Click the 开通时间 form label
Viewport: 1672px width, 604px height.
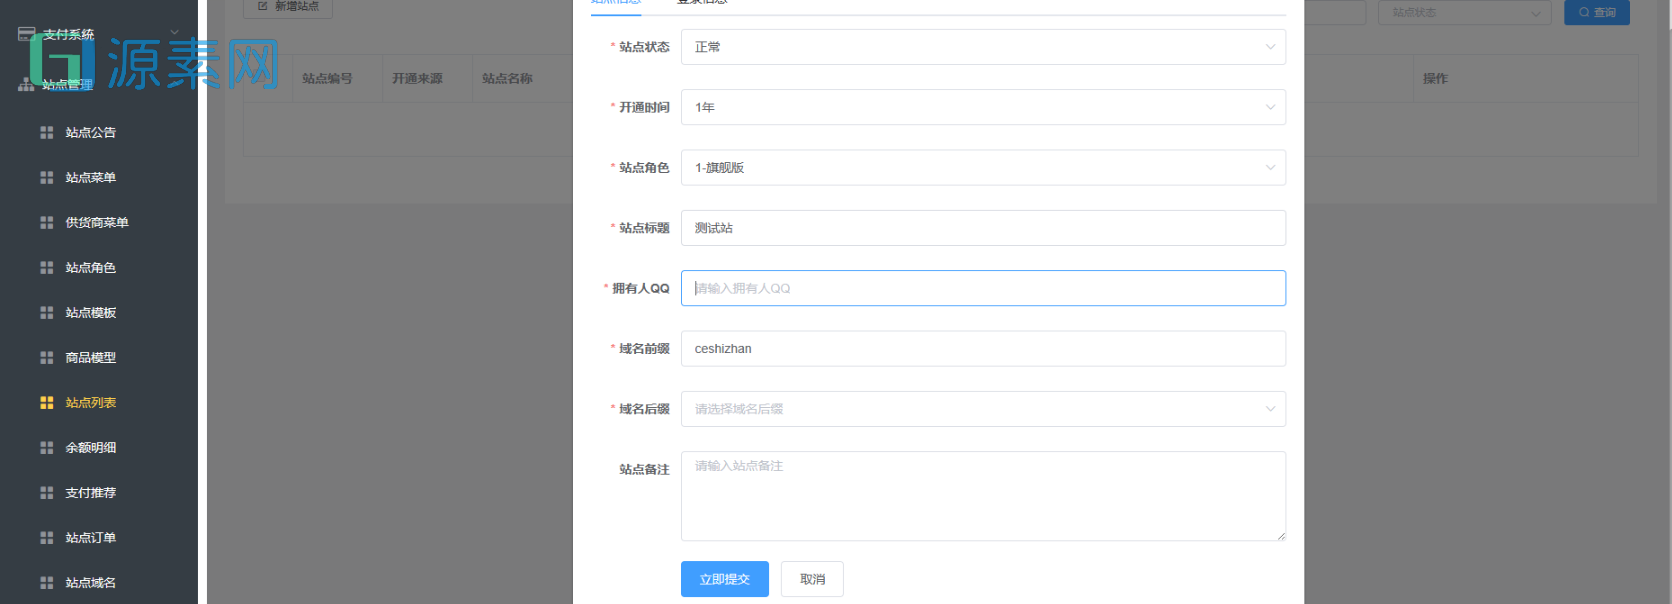click(644, 107)
